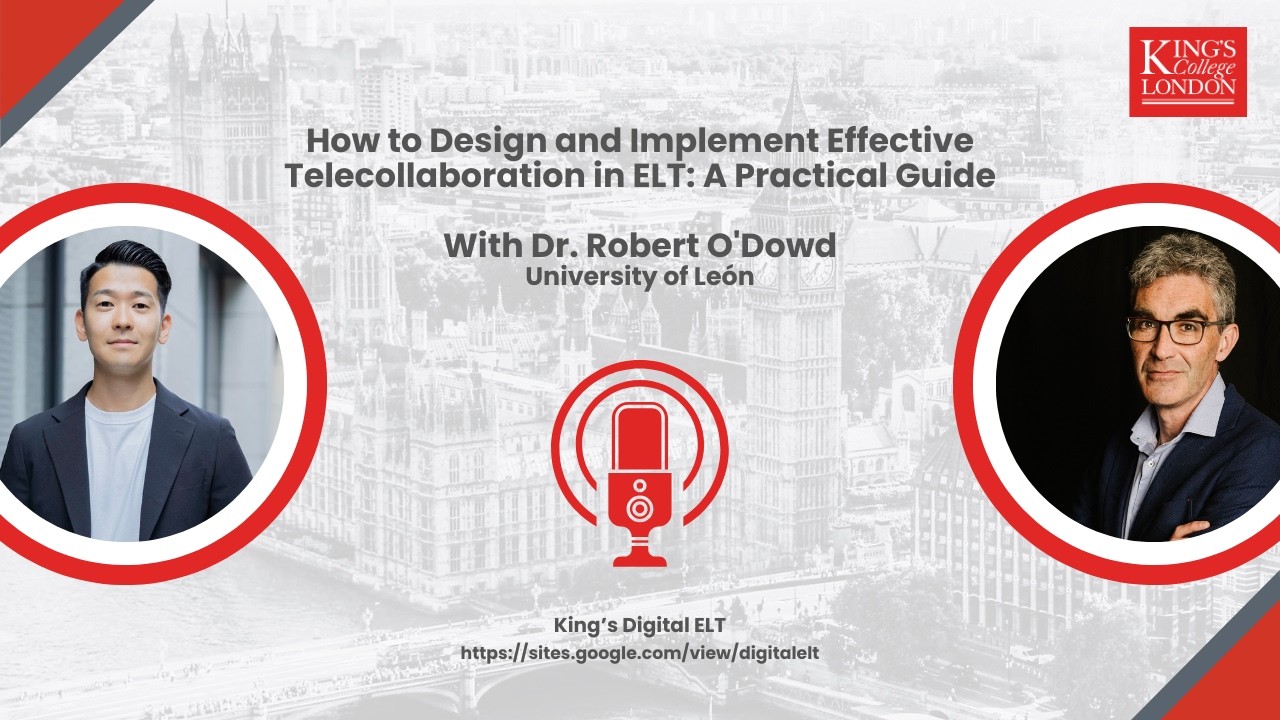Click the text "With Dr. Robert O'Dowd"

click(x=639, y=245)
